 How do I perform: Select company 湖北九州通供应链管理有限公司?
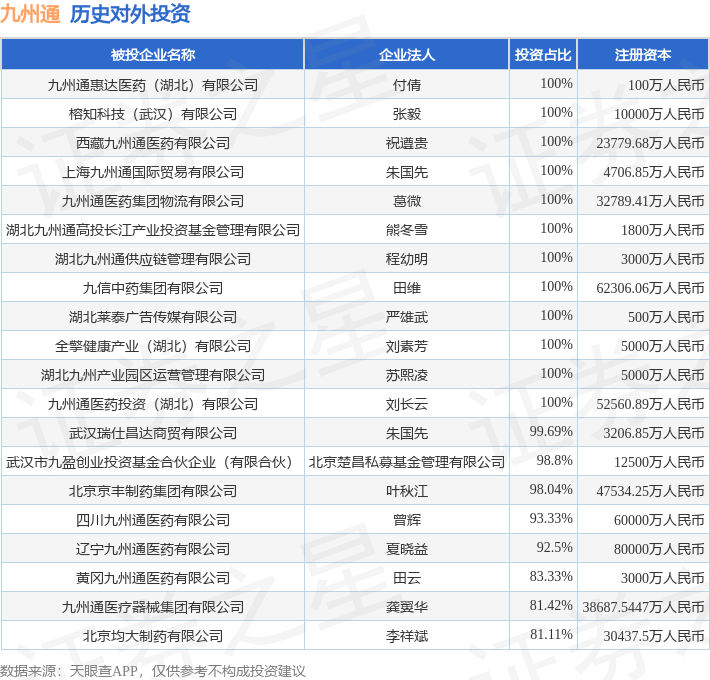pos(153,259)
